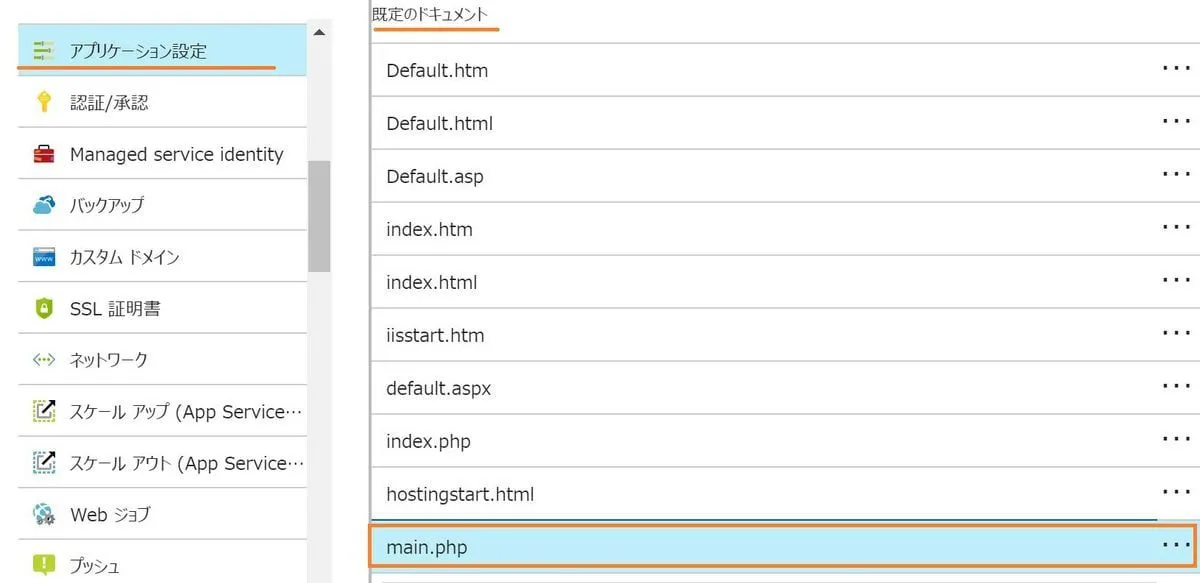Click the blue cloud backup icon
The width and height of the screenshot is (1200, 583).
click(x=43, y=205)
